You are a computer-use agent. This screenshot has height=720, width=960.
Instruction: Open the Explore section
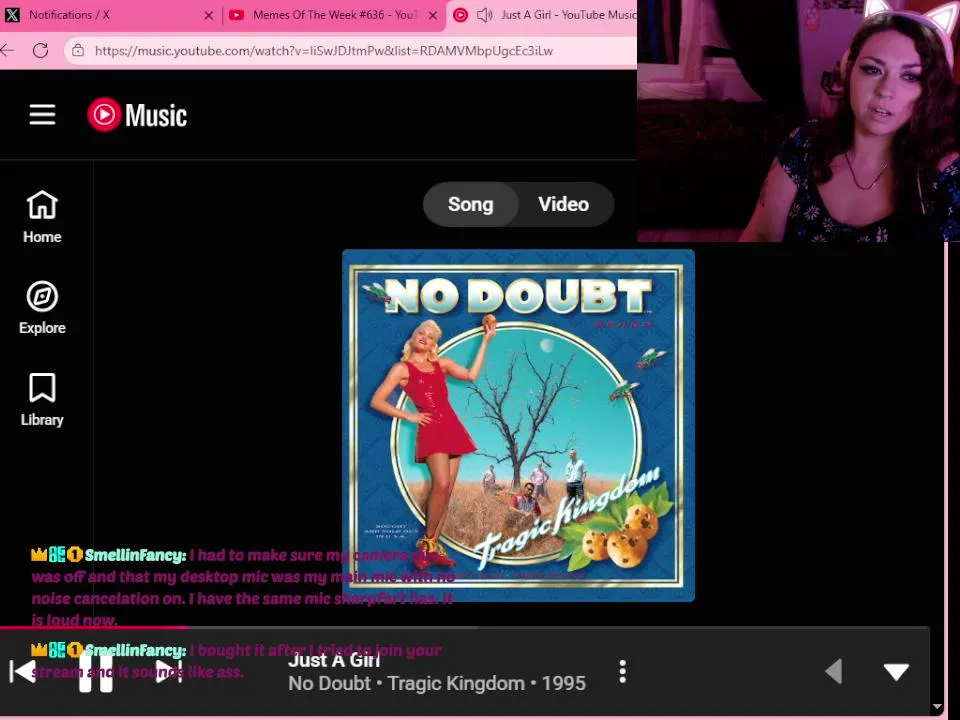42,308
